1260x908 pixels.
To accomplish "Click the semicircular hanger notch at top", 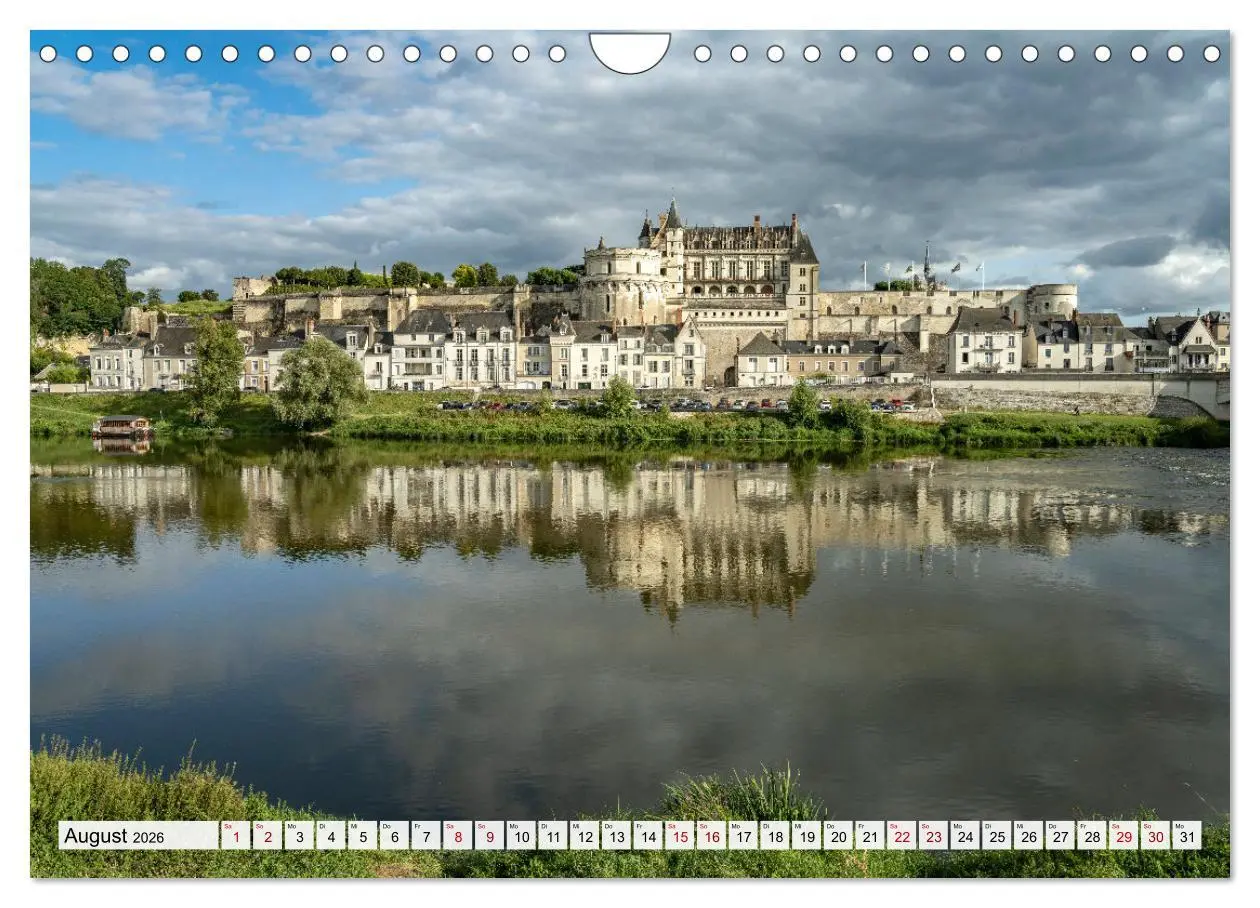I will (630, 51).
